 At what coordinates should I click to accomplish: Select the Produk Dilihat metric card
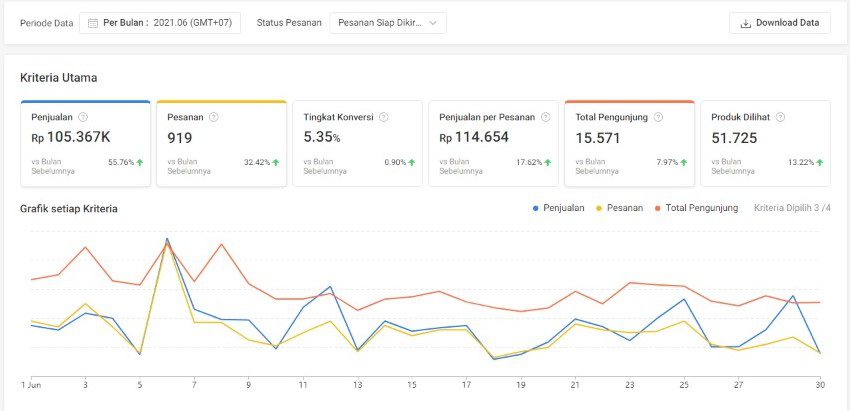click(765, 144)
